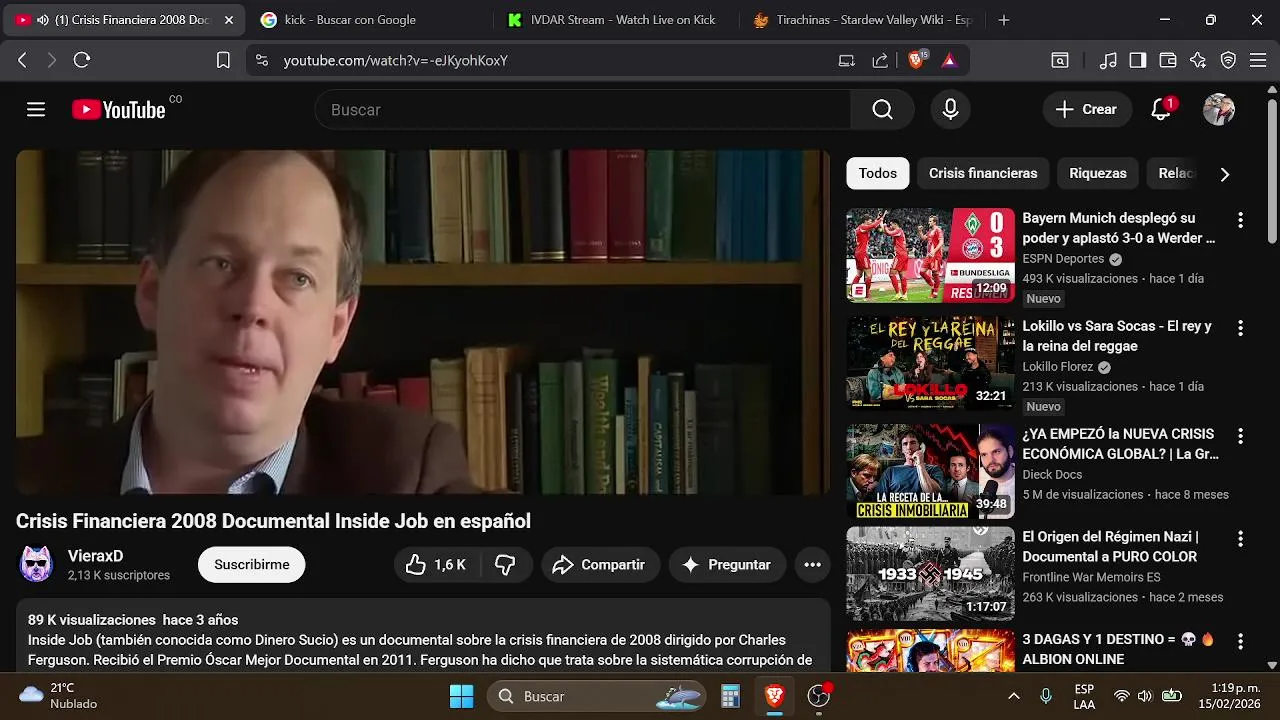This screenshot has height=720, width=1280.
Task: Open options for Lokillo vs Sara Socas video
Action: tap(1240, 328)
